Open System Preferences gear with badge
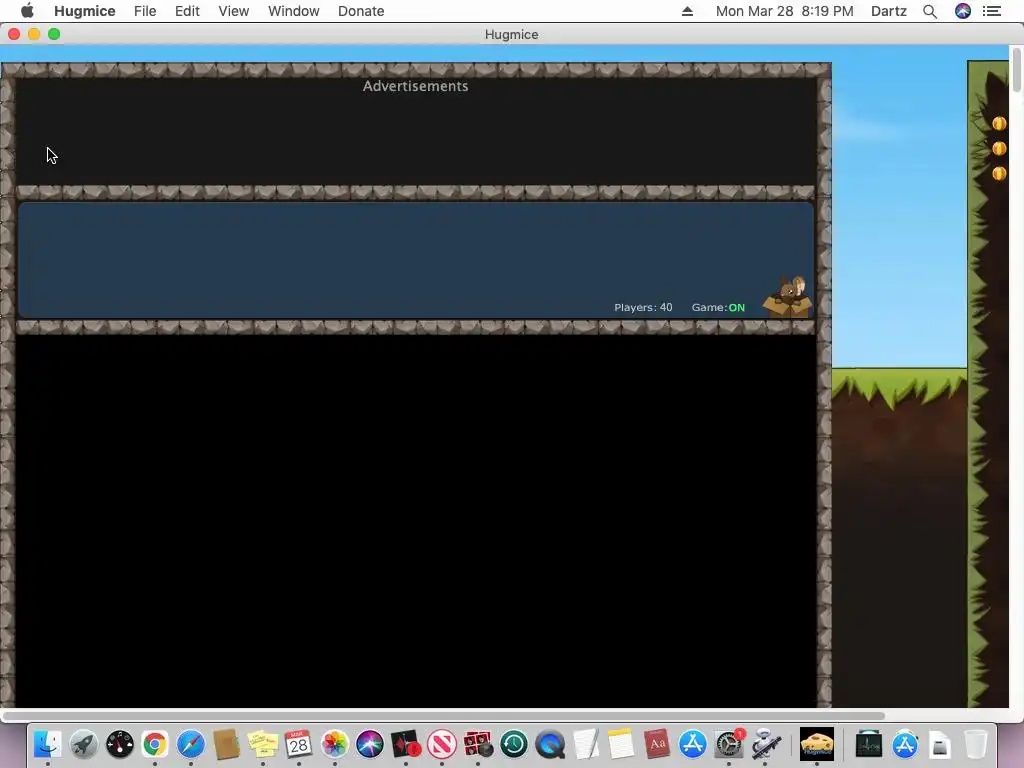 729,744
